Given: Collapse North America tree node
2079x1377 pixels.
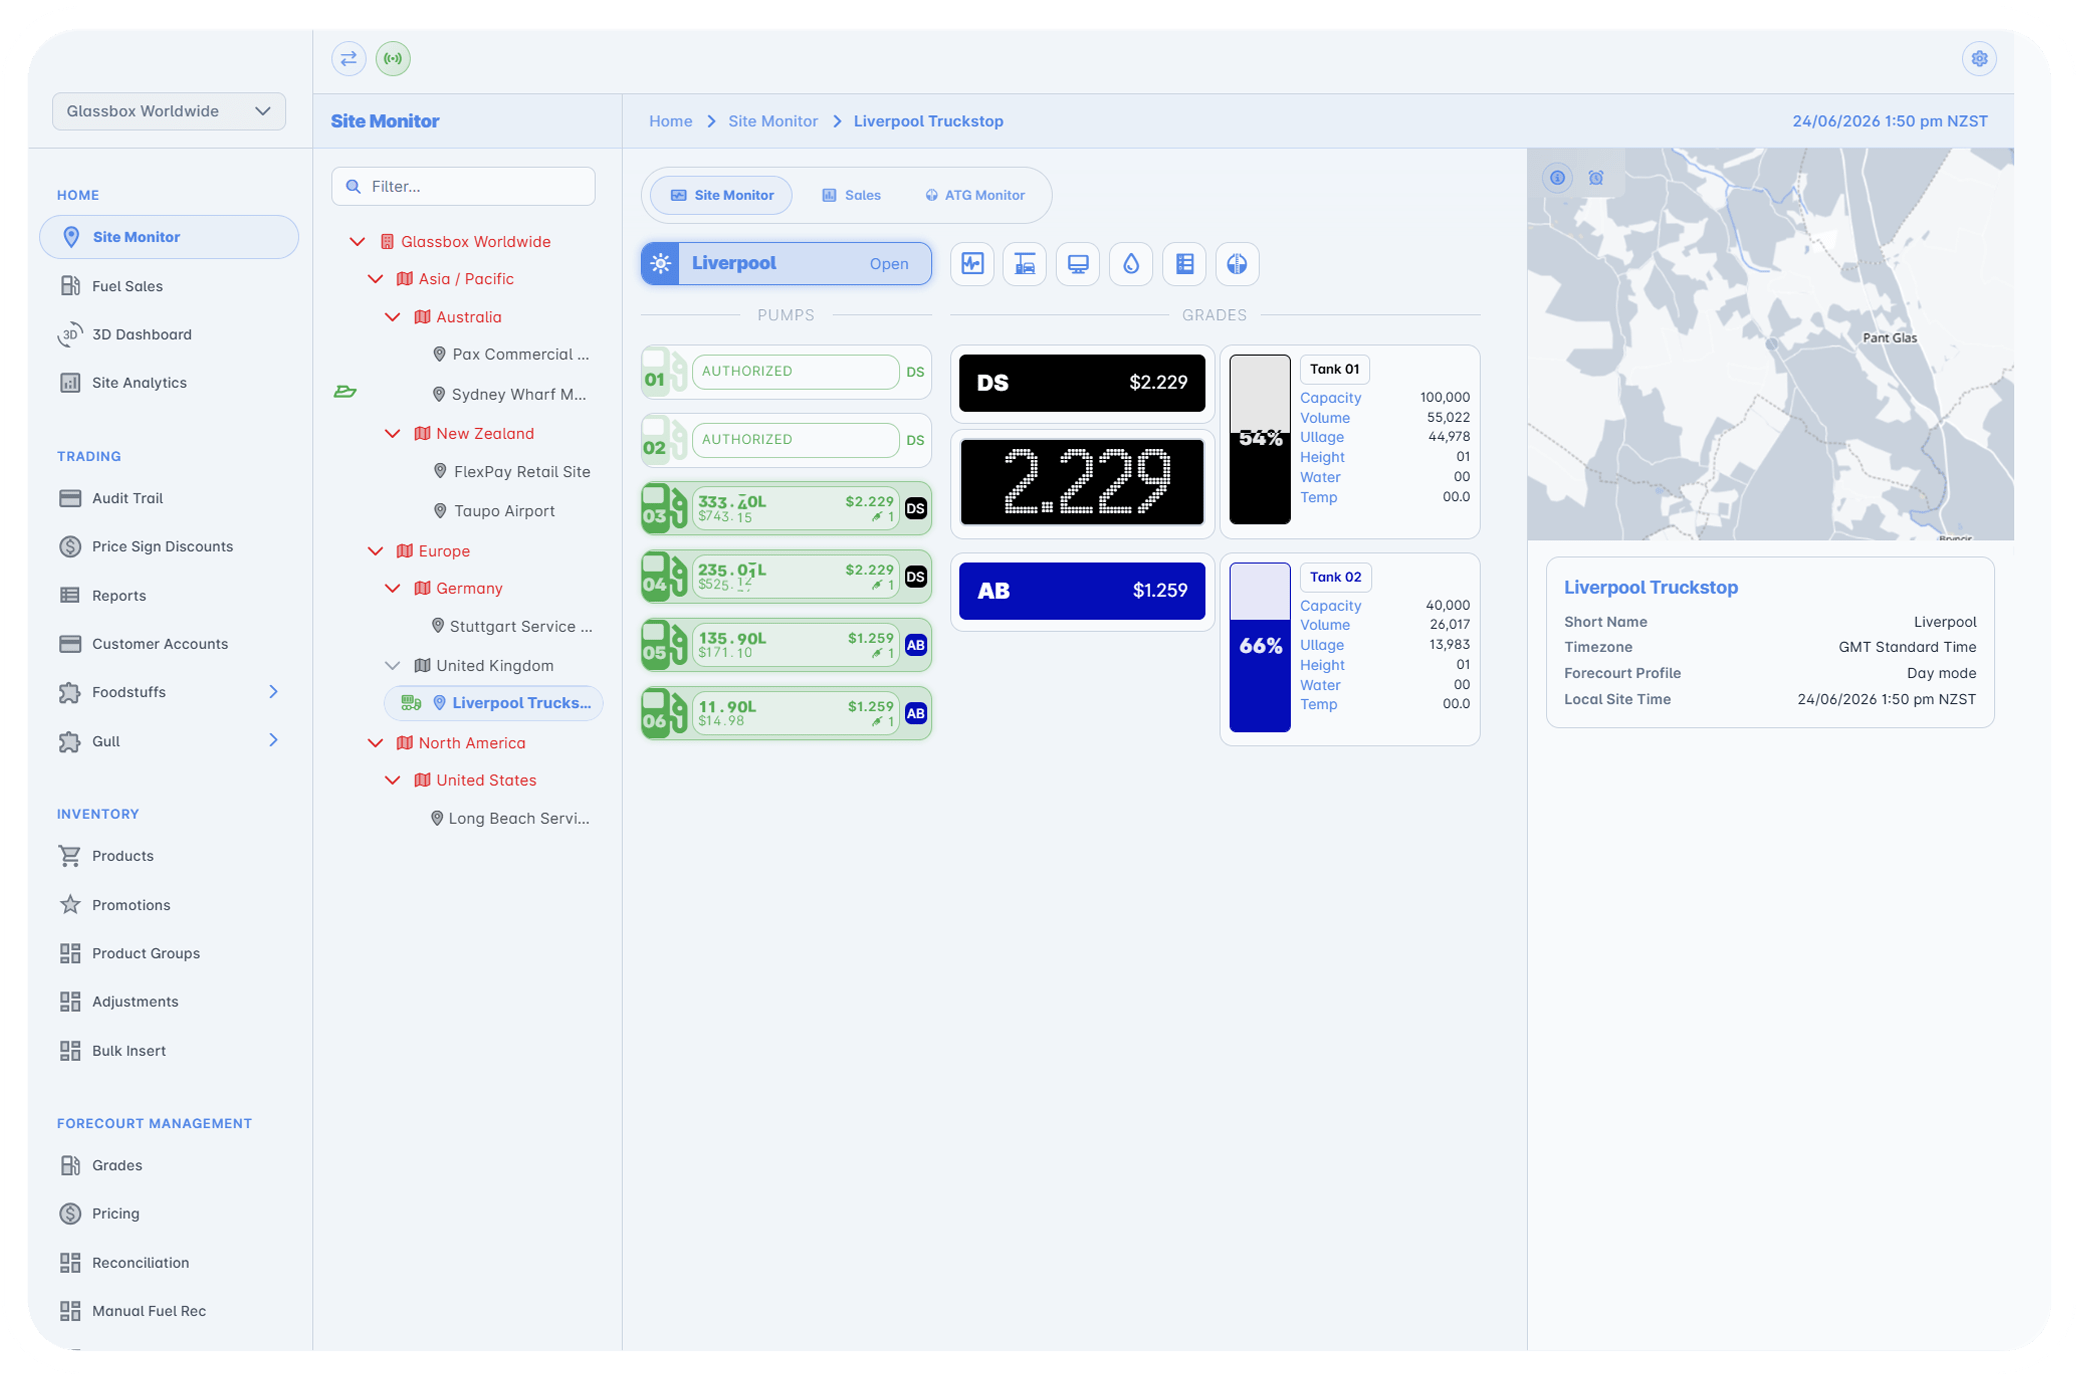Looking at the screenshot, I should click(x=375, y=743).
